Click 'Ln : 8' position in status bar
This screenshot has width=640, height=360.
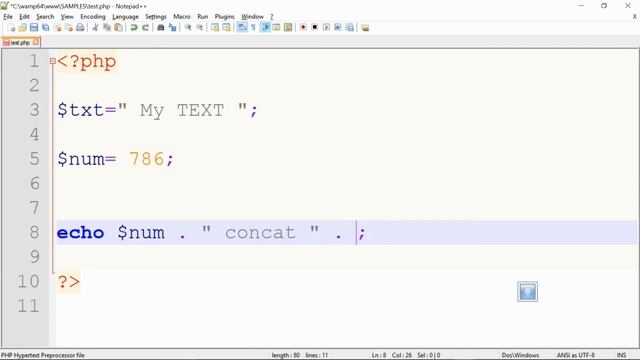click(x=379, y=355)
